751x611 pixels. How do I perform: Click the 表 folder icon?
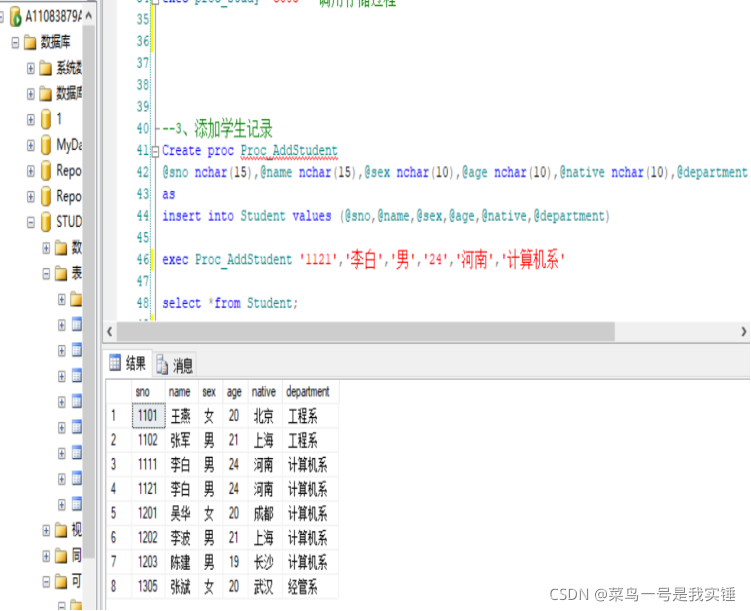[61, 274]
